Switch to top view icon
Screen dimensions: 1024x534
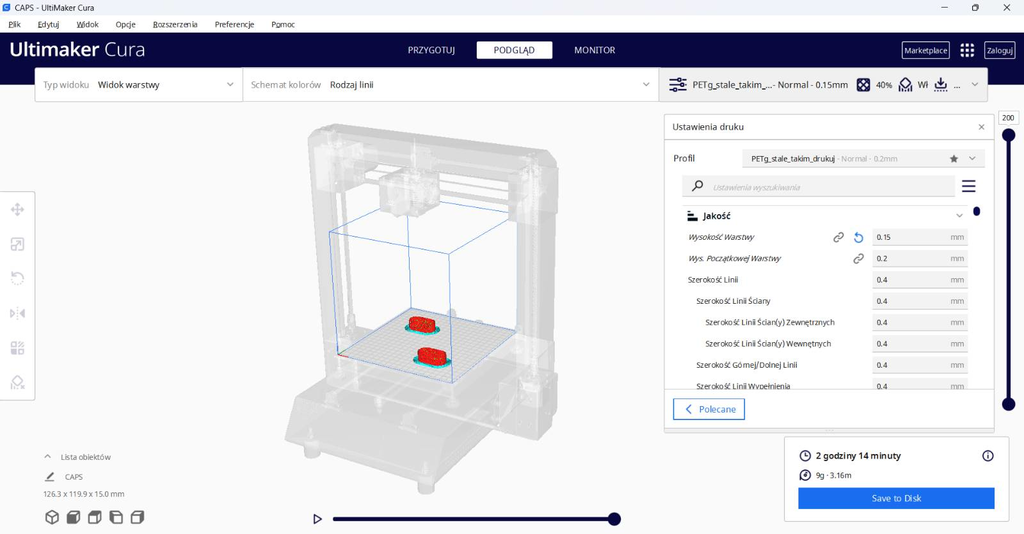[x=95, y=518]
